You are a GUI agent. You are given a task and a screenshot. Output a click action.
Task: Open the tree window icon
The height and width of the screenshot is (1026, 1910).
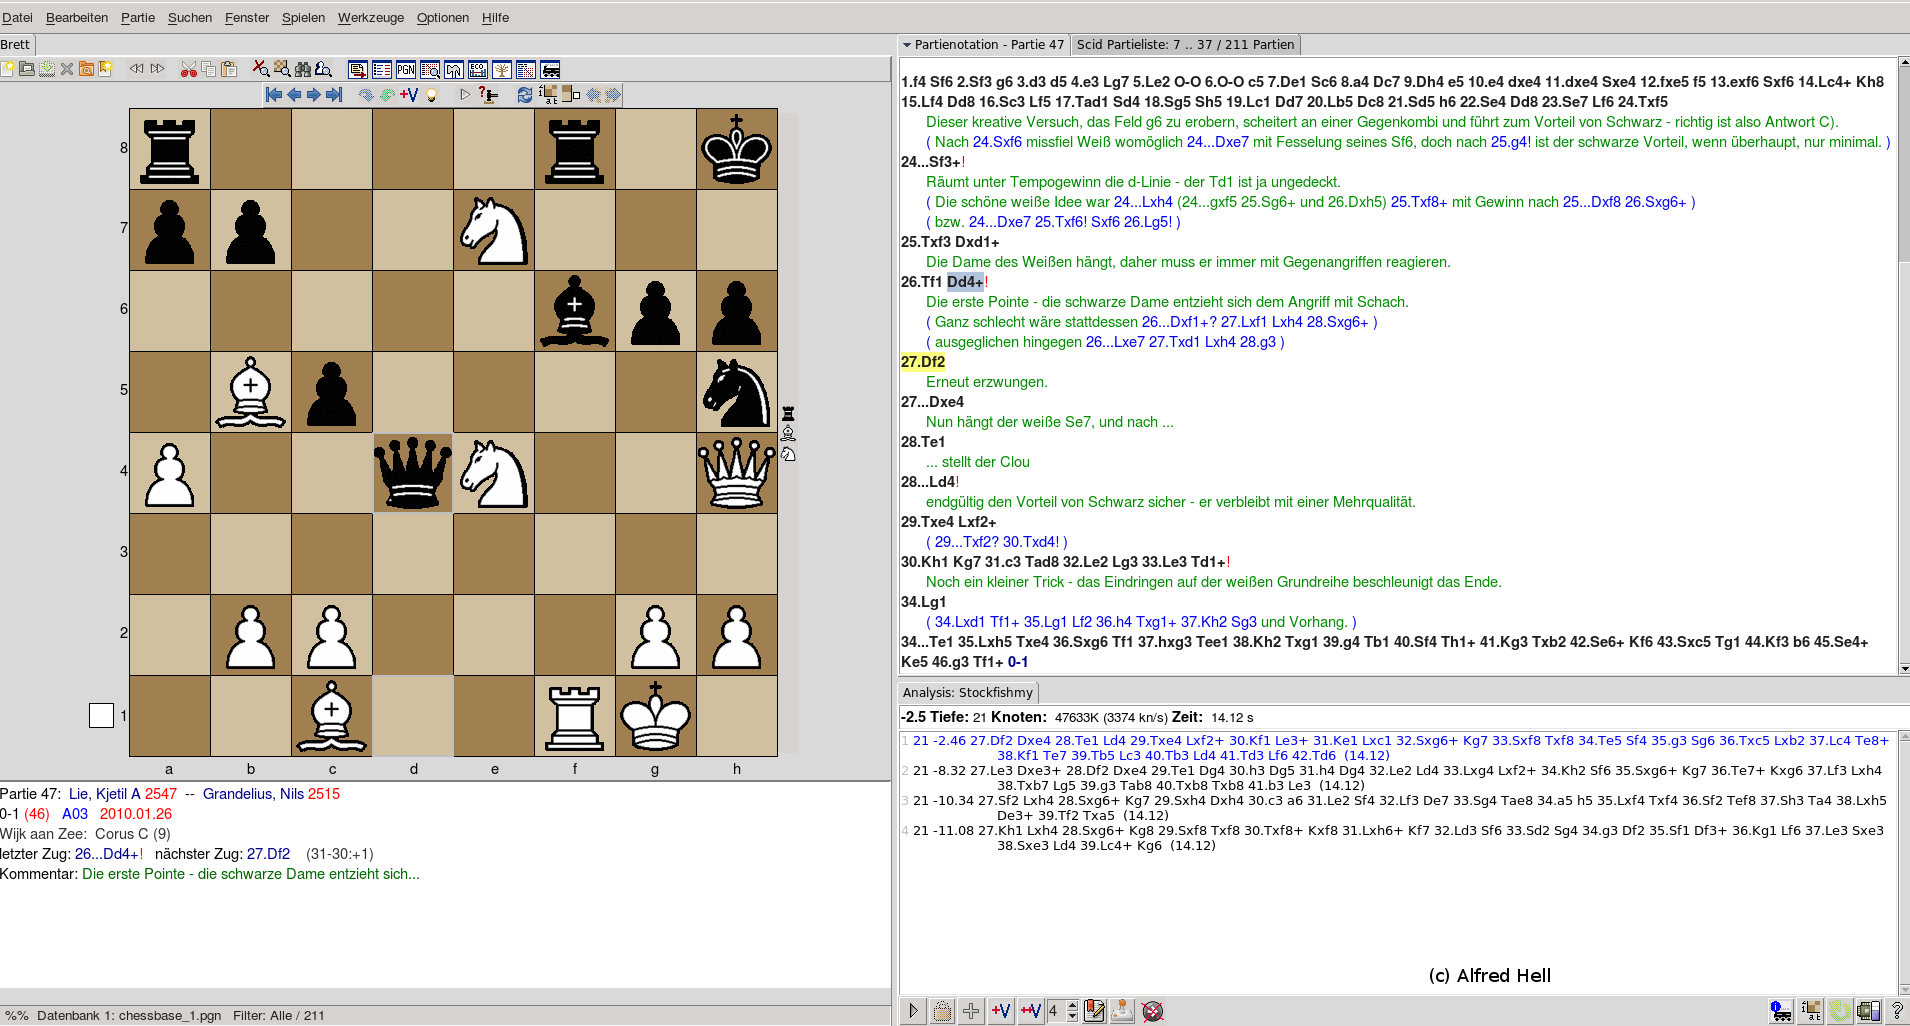tap(502, 69)
